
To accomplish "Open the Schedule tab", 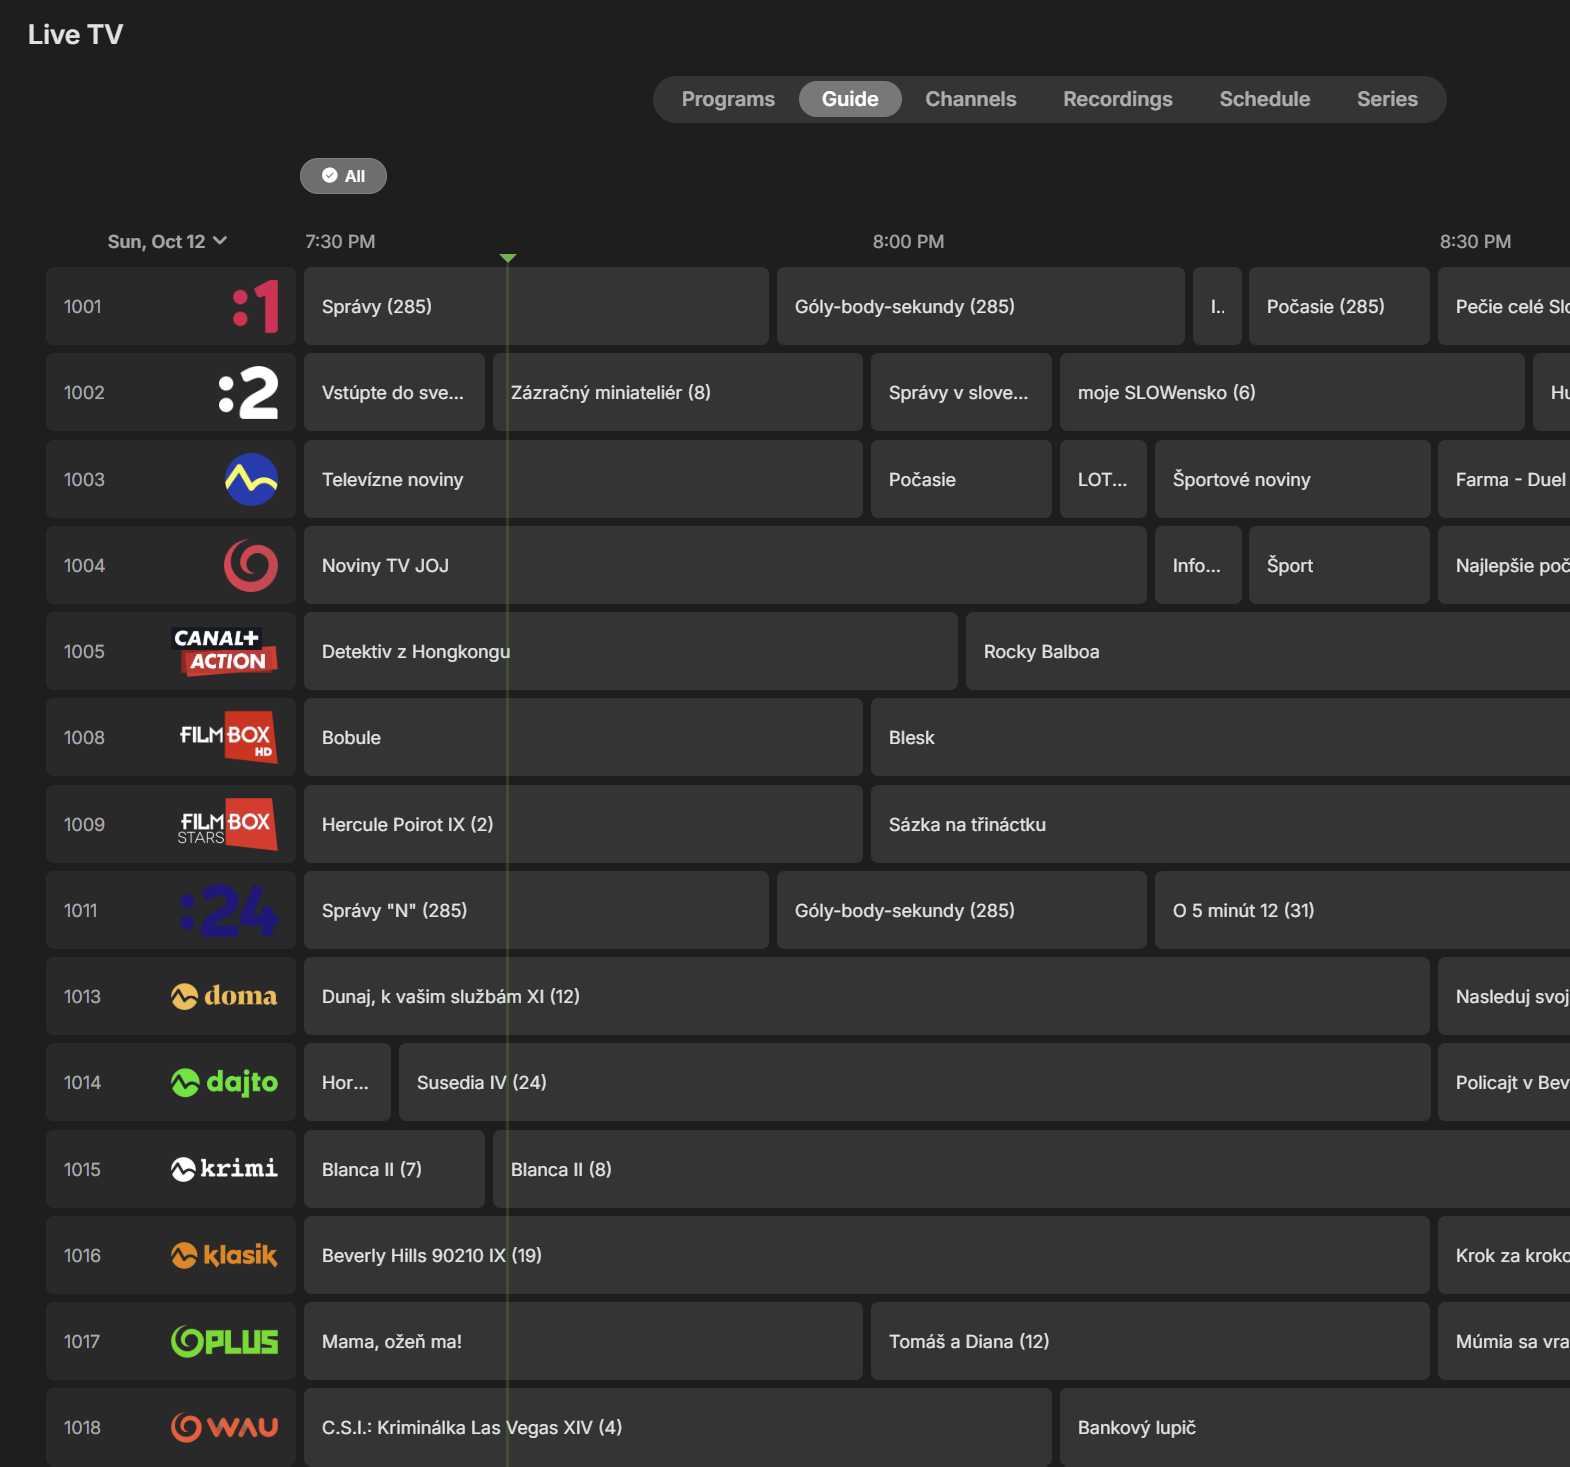I will [x=1264, y=99].
